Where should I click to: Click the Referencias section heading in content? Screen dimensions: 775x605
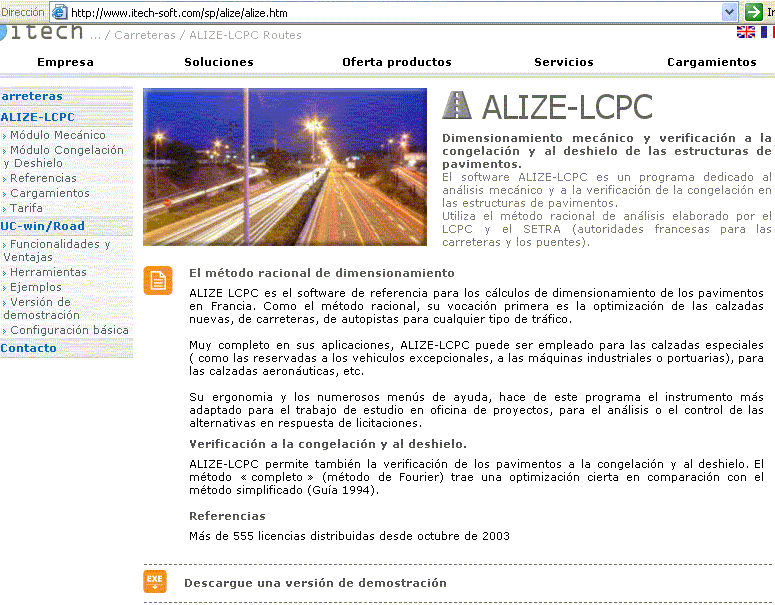point(227,516)
